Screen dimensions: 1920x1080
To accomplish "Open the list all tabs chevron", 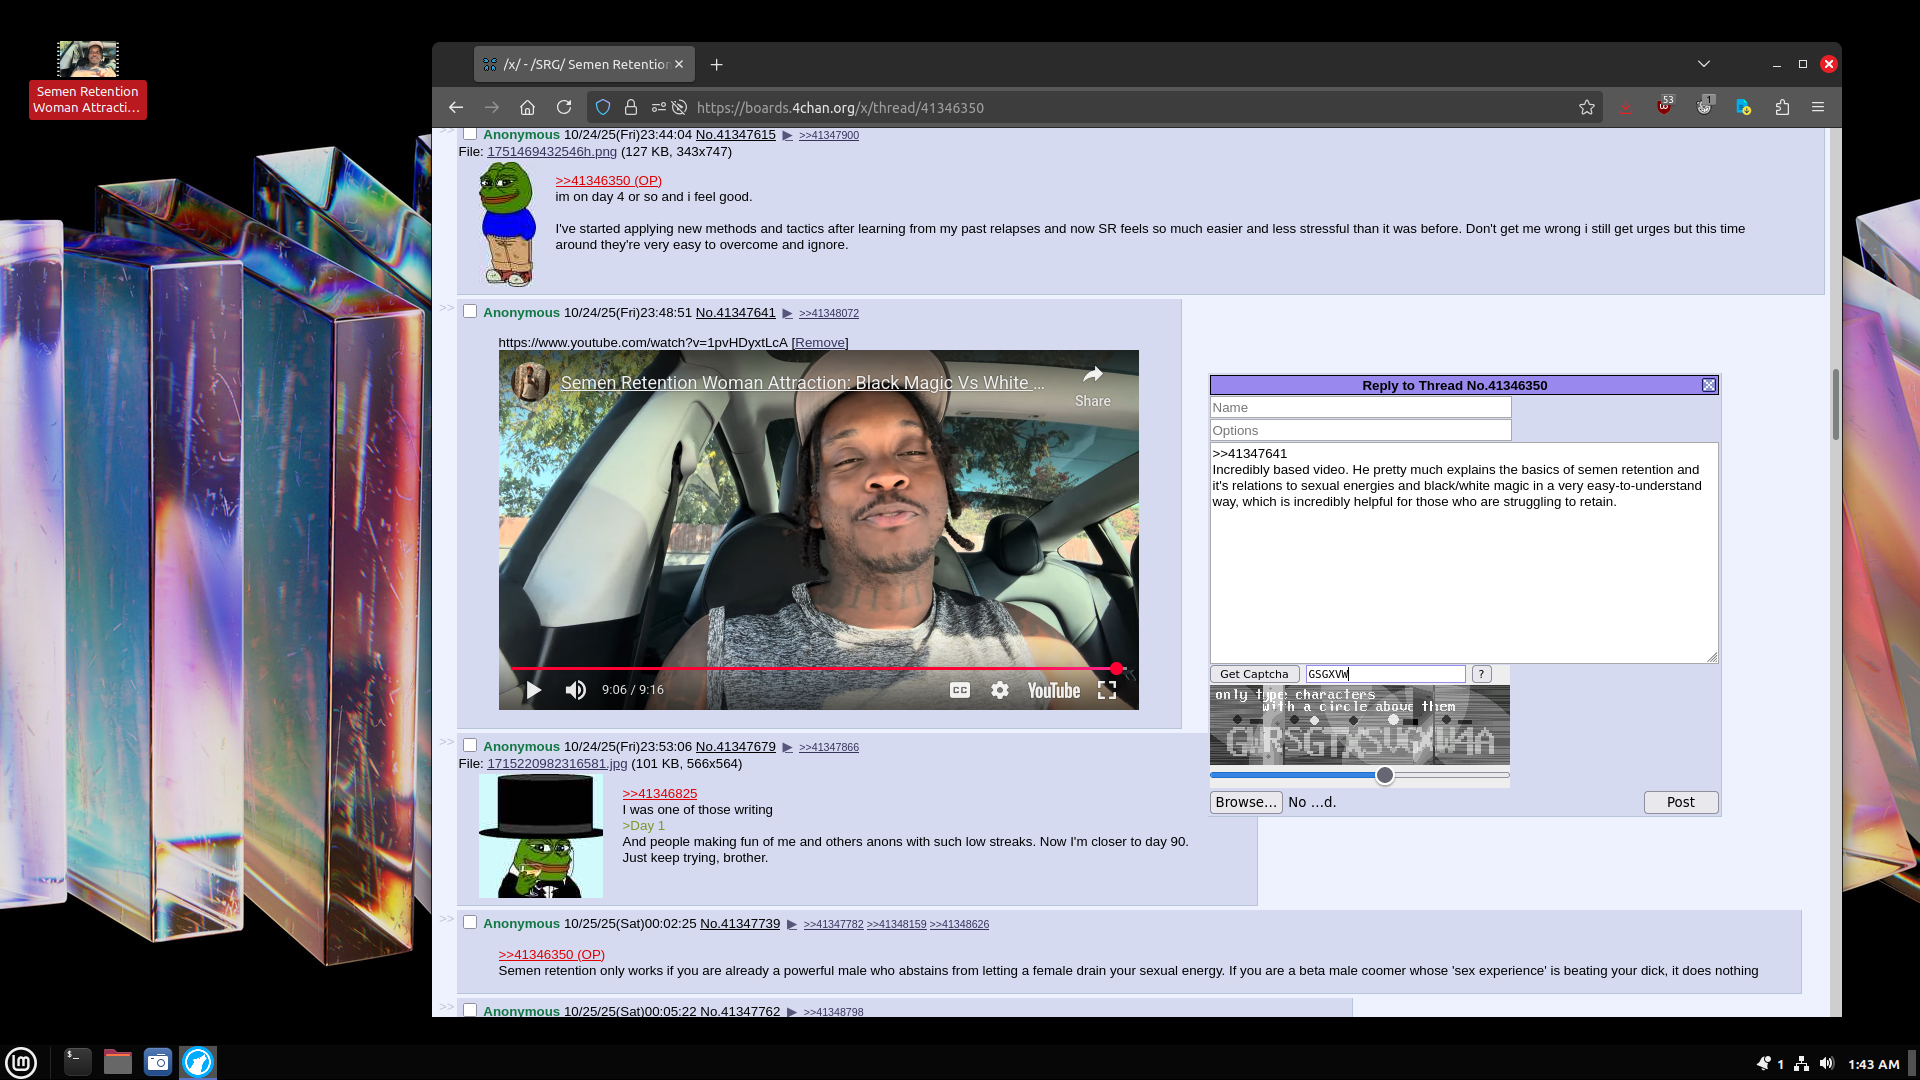I will pos(1704,64).
